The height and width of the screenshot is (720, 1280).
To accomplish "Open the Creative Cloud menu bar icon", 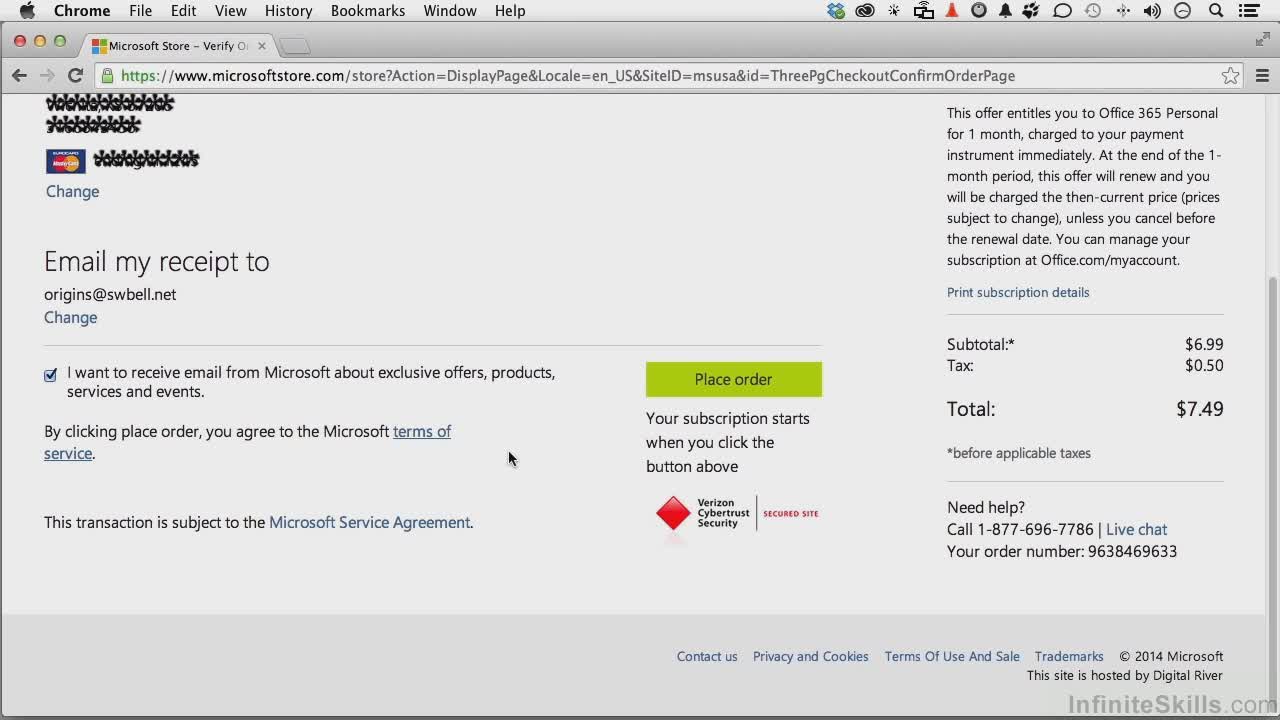I will click(865, 11).
